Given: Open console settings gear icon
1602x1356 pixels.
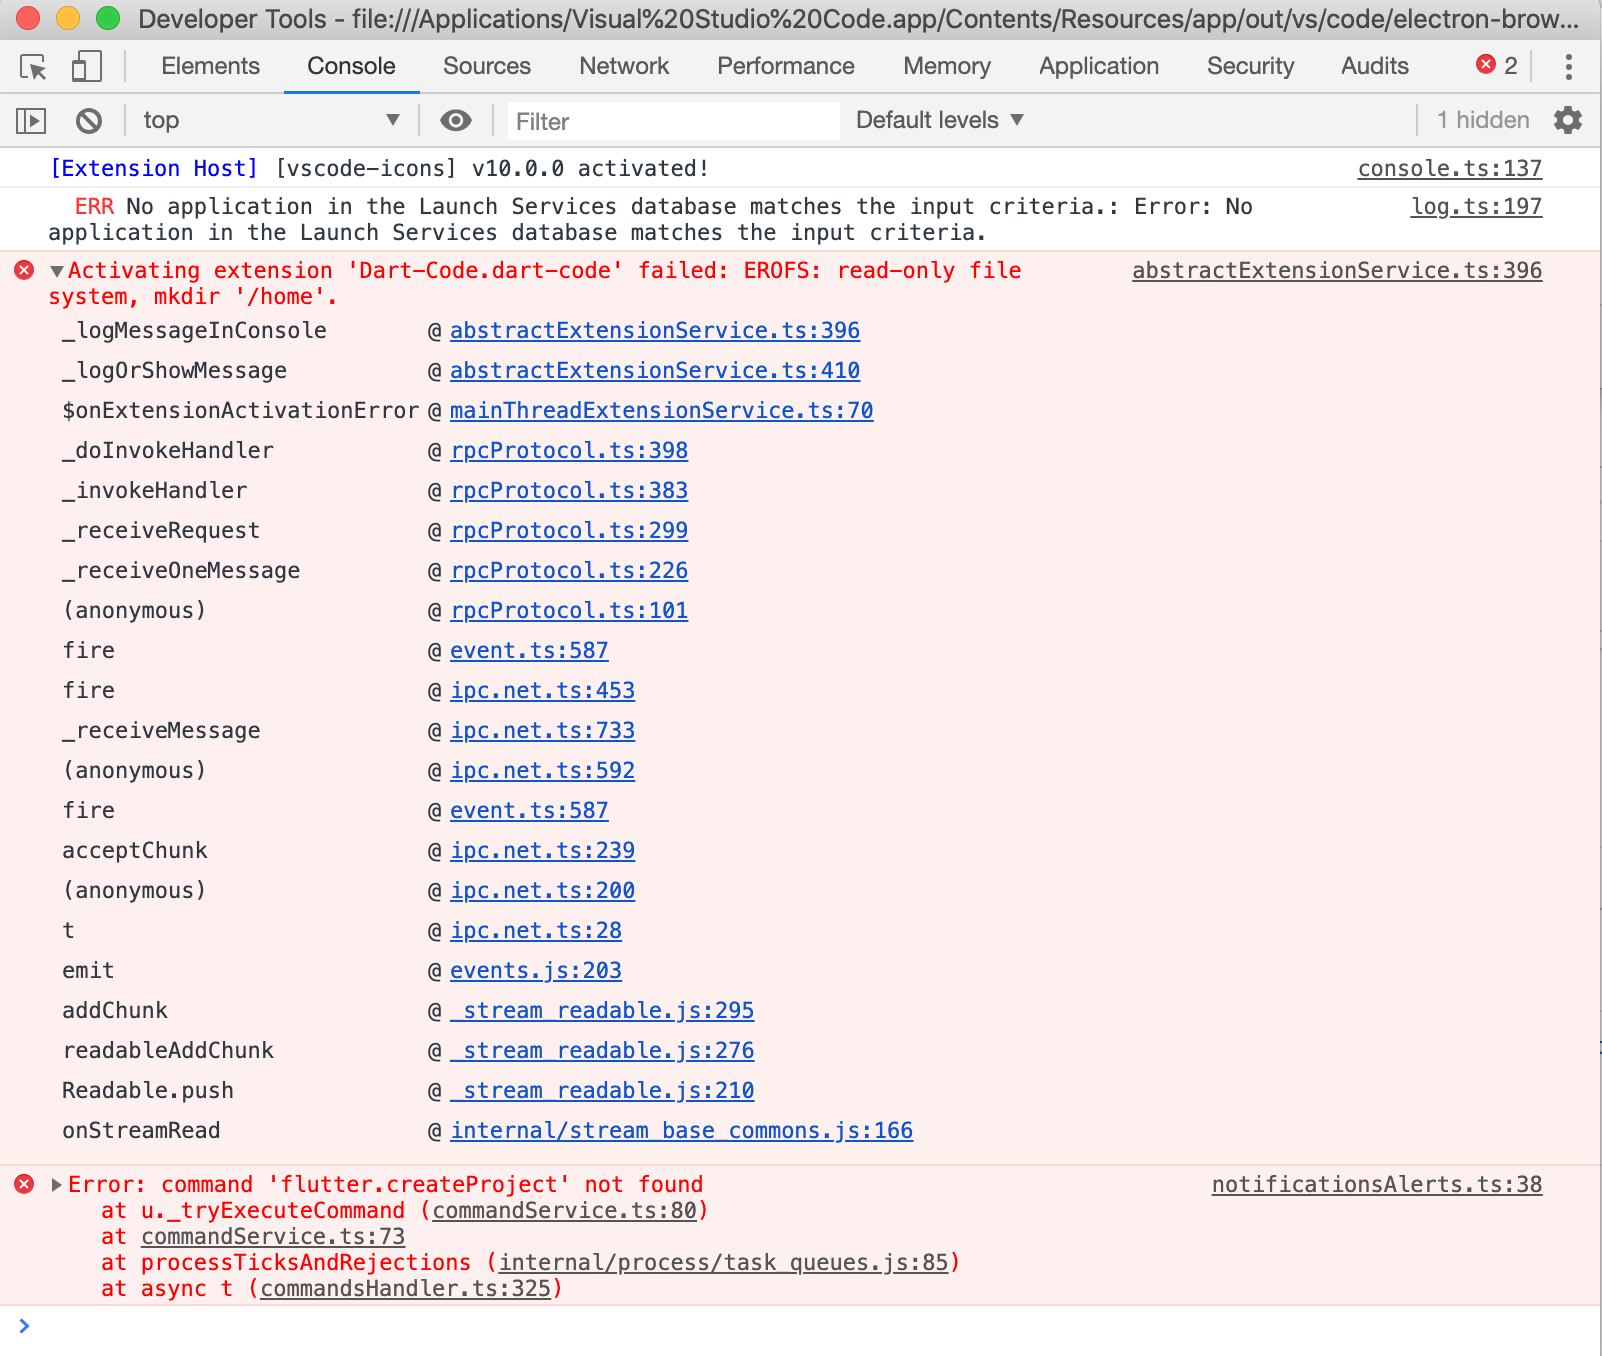Looking at the screenshot, I should pos(1568,120).
